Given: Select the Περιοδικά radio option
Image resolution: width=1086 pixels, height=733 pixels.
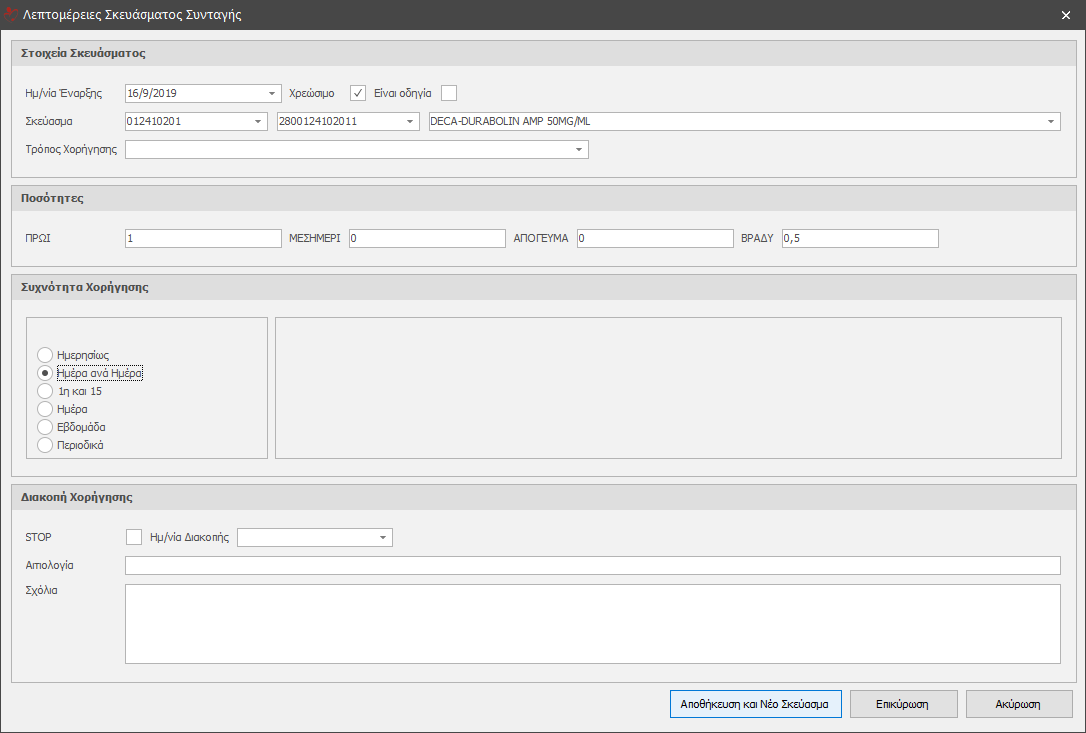Looking at the screenshot, I should pos(45,445).
